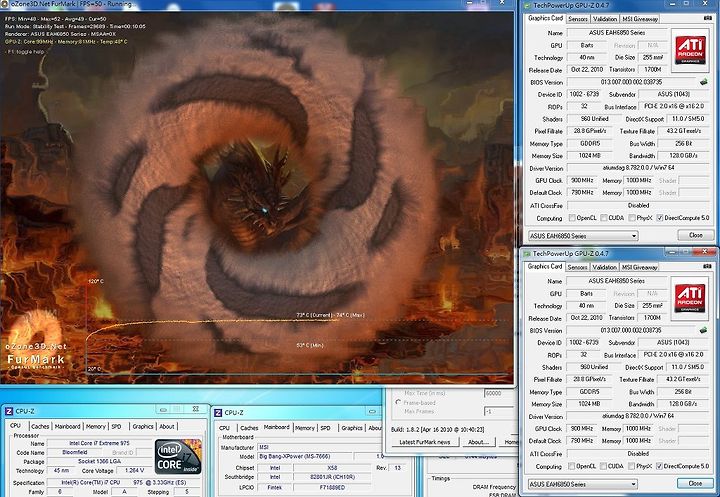Toggle PhysX checkbox in top GPU-Z window

(632, 218)
